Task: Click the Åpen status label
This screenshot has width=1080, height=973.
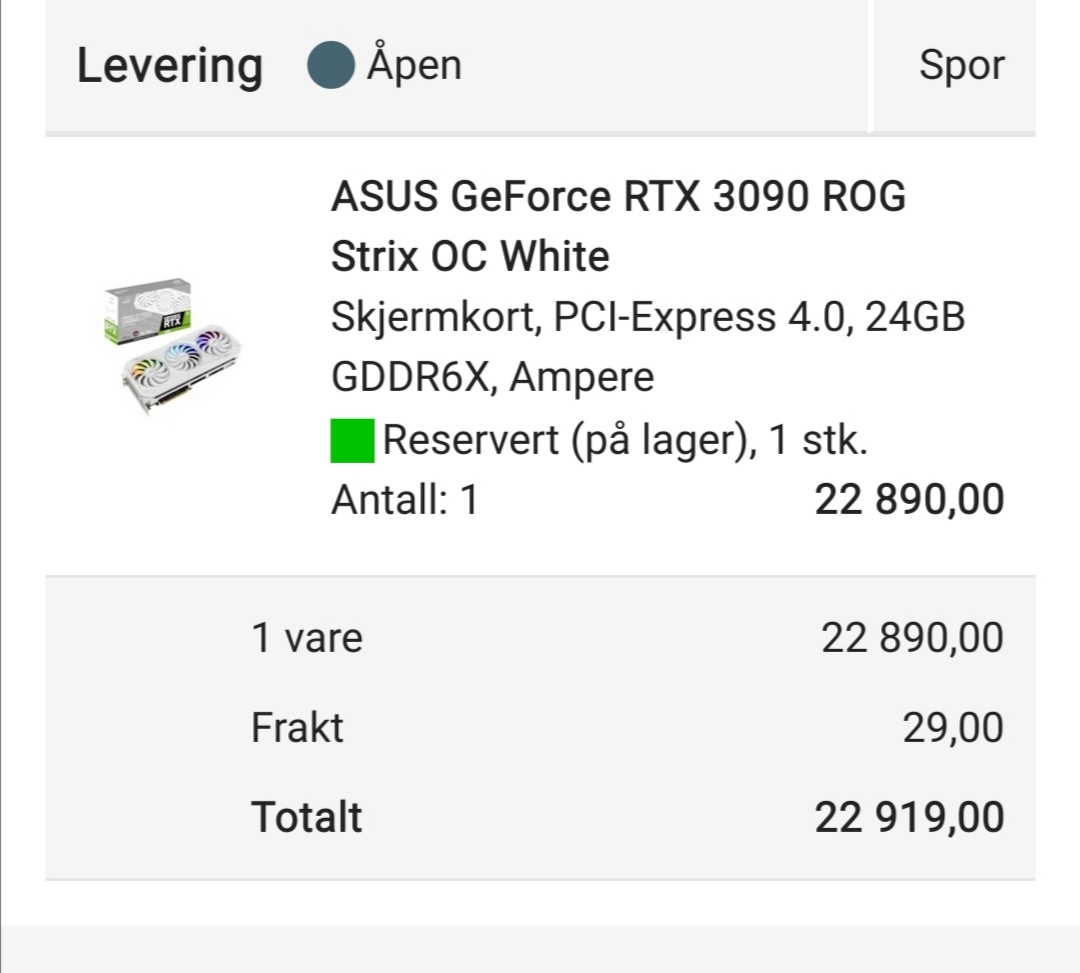Action: click(414, 64)
